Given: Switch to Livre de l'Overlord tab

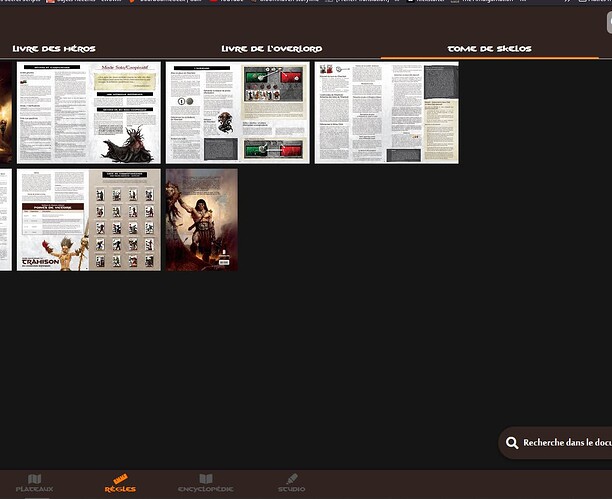Looking at the screenshot, I should [x=272, y=49].
